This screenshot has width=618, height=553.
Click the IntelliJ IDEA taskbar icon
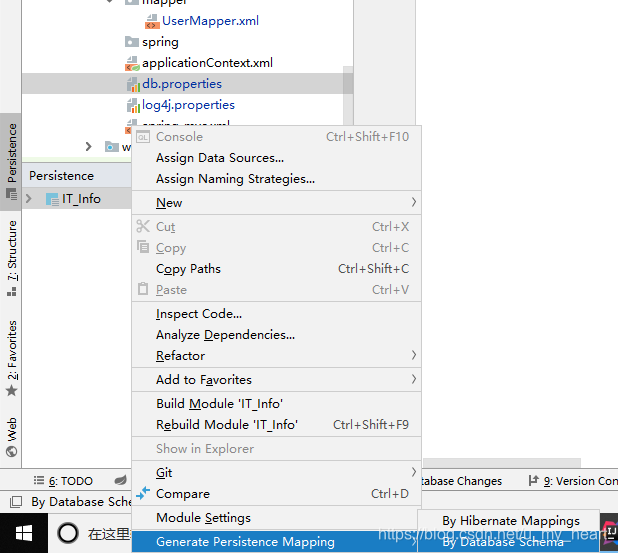610,534
